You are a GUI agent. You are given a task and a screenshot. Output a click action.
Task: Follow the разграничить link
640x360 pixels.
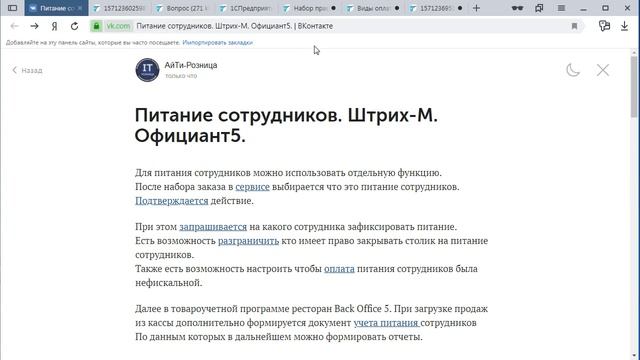248,240
